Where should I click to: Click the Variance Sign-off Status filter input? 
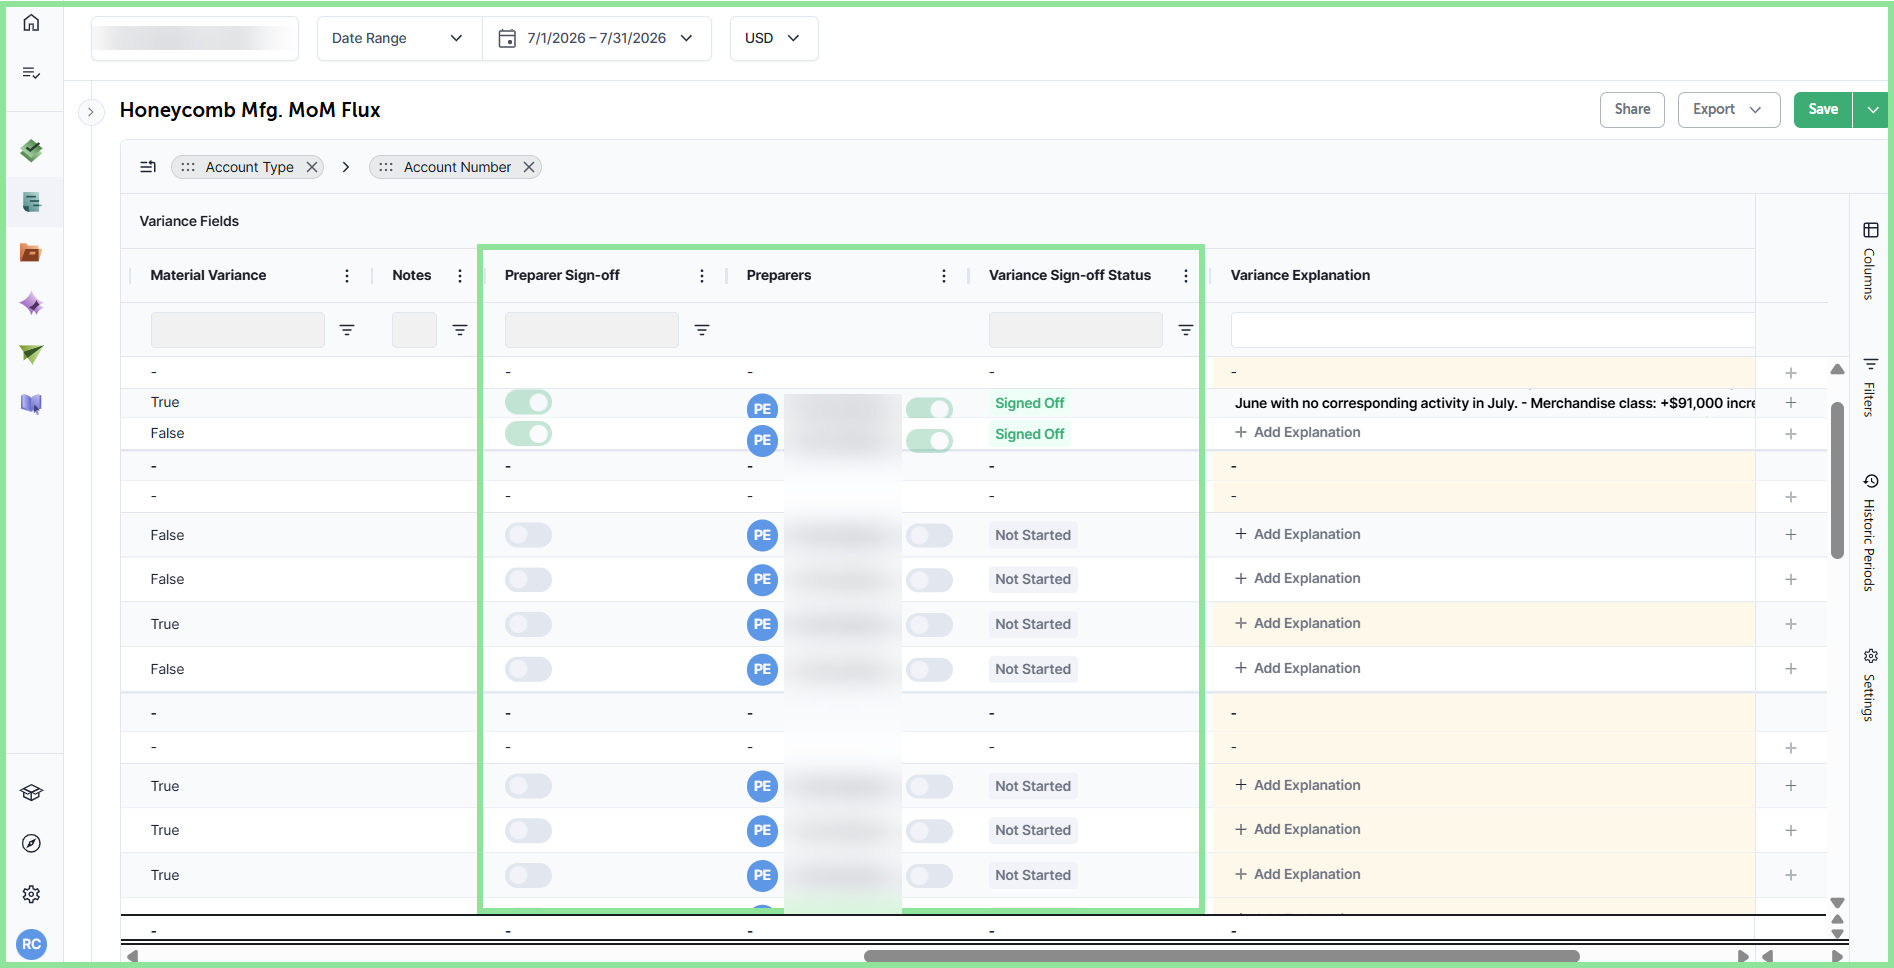click(x=1076, y=330)
